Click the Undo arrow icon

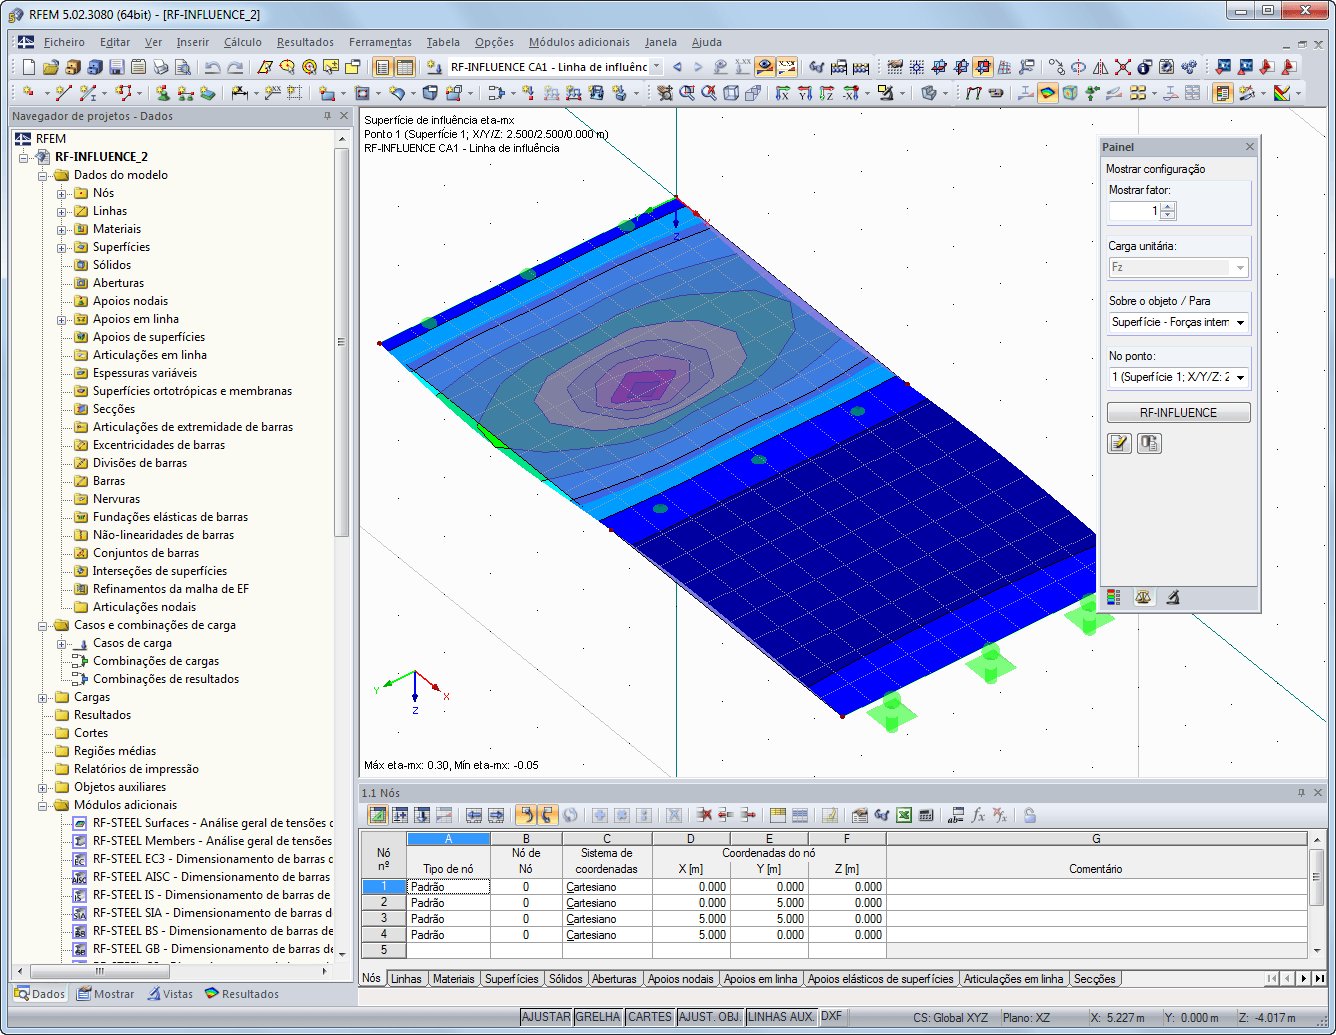(x=212, y=67)
